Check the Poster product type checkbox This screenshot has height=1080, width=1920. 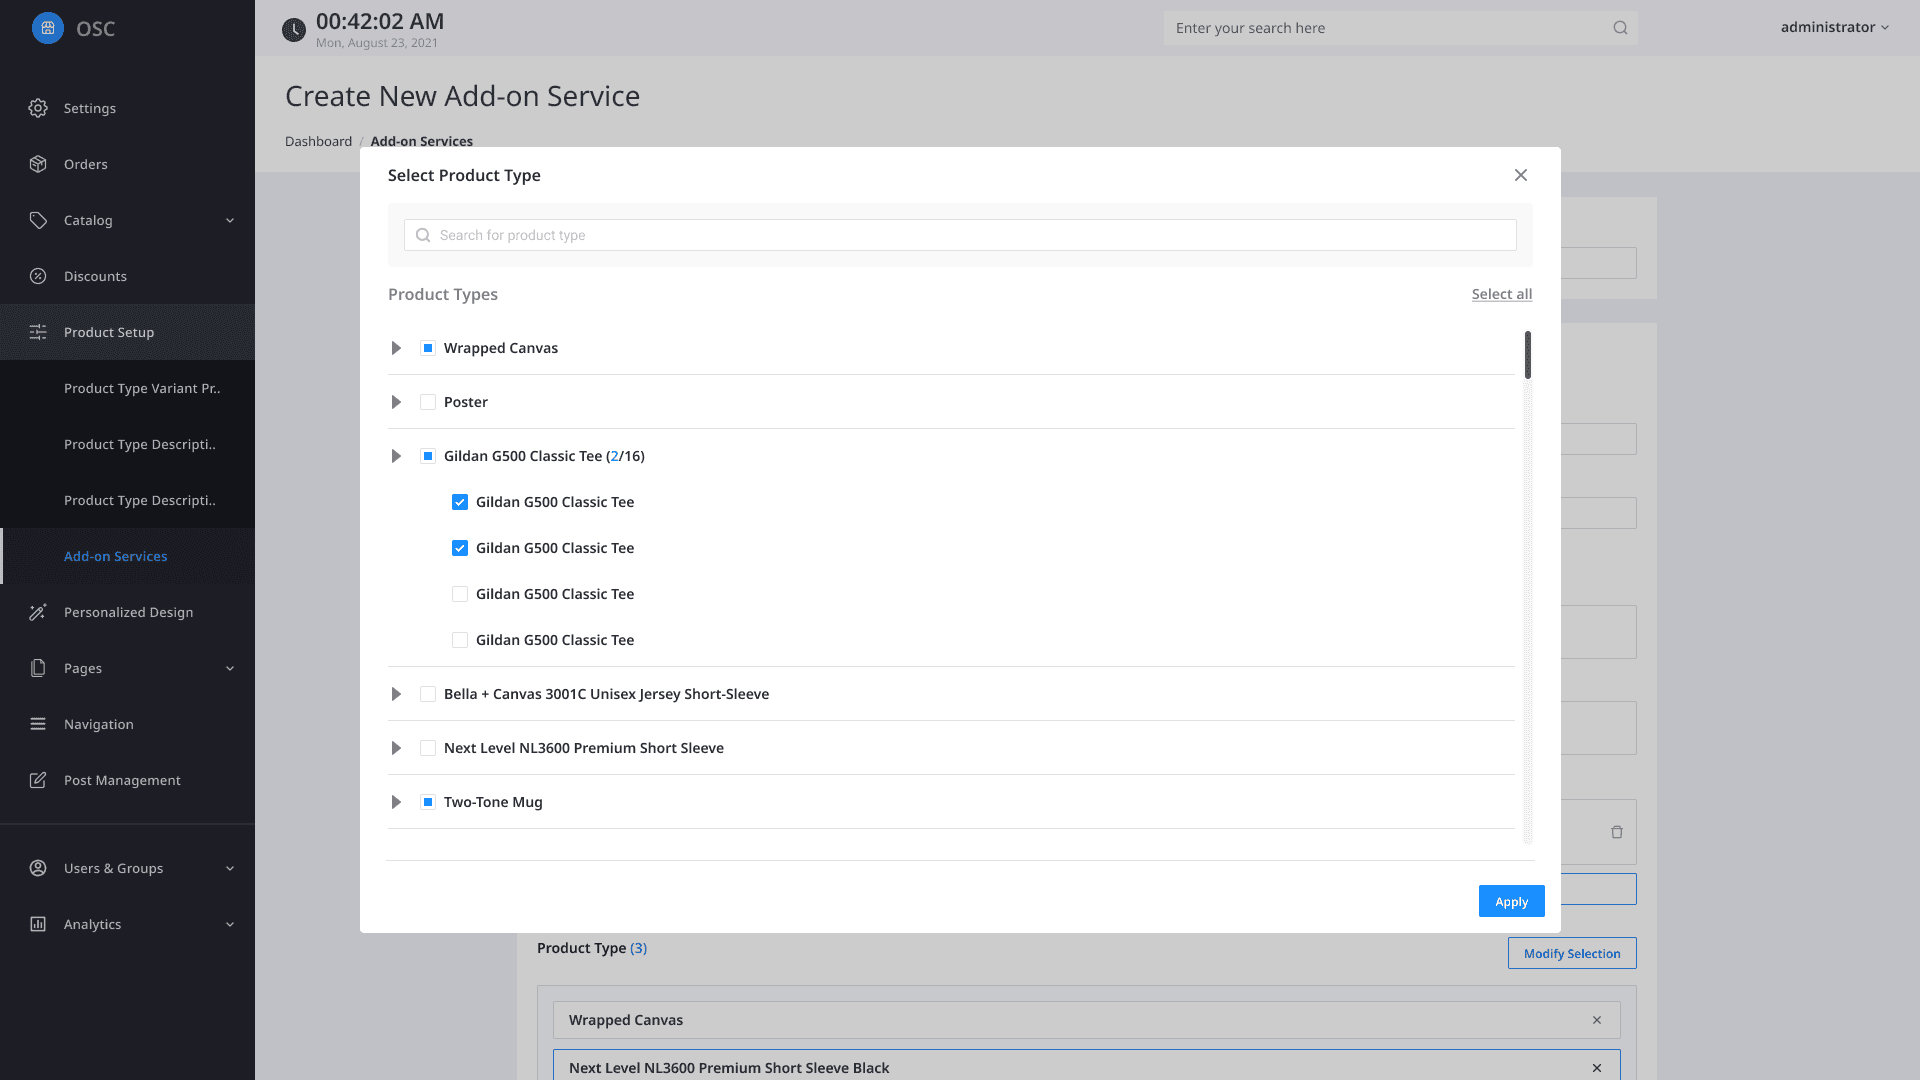click(x=428, y=402)
